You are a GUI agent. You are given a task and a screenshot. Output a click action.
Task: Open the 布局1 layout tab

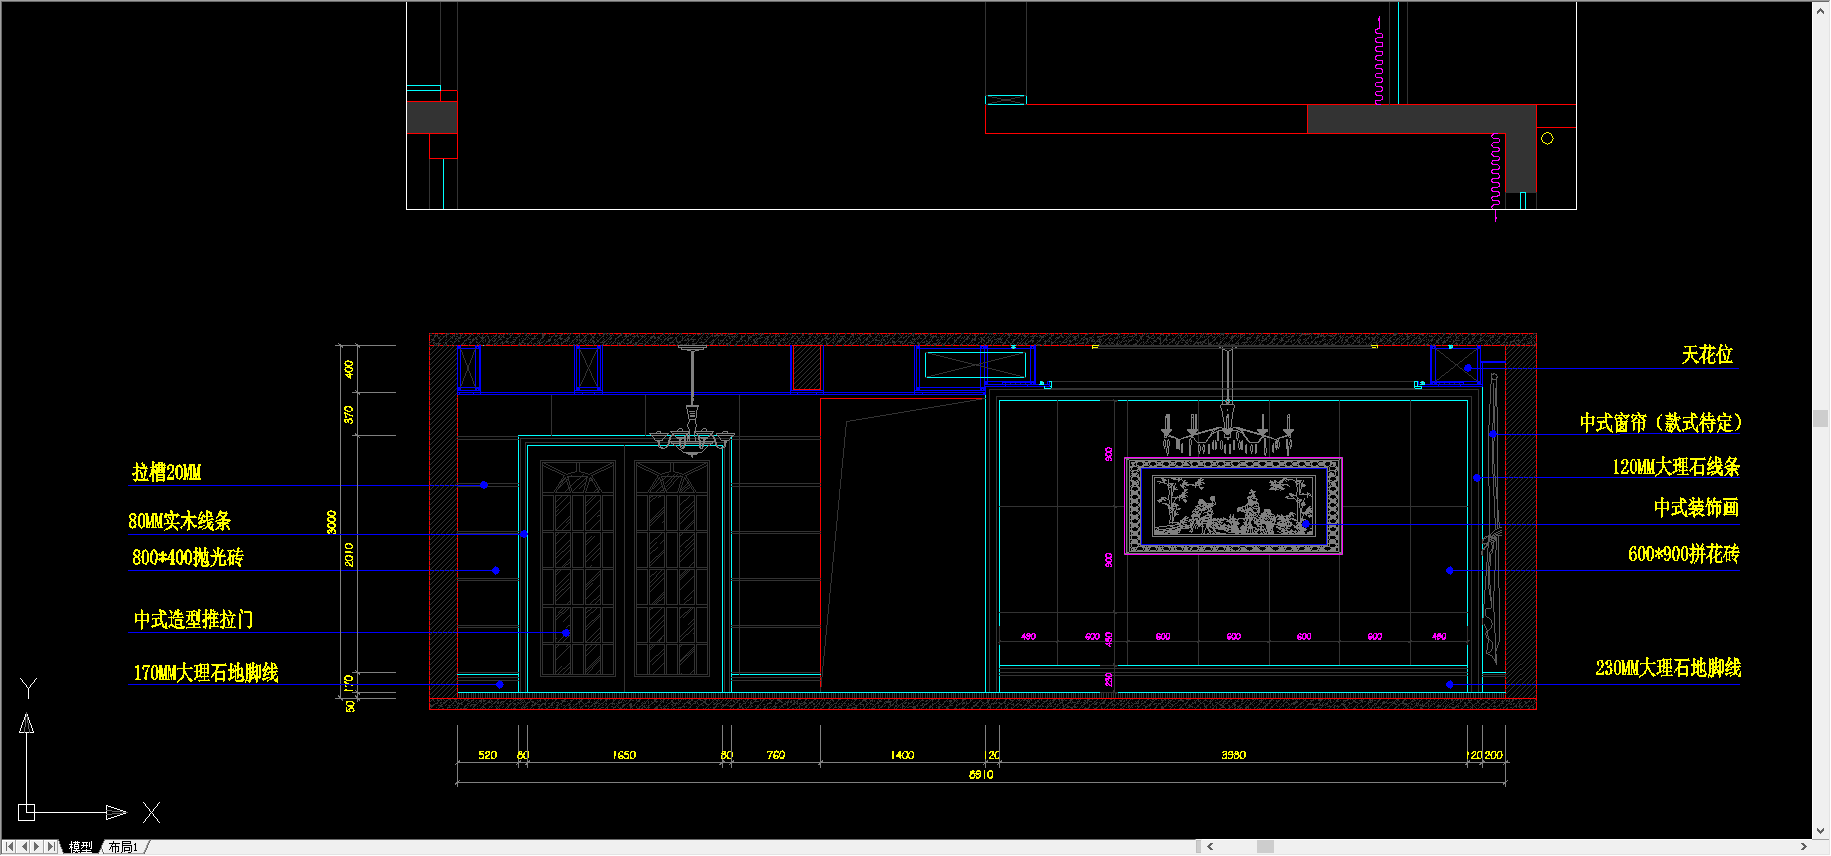(123, 847)
